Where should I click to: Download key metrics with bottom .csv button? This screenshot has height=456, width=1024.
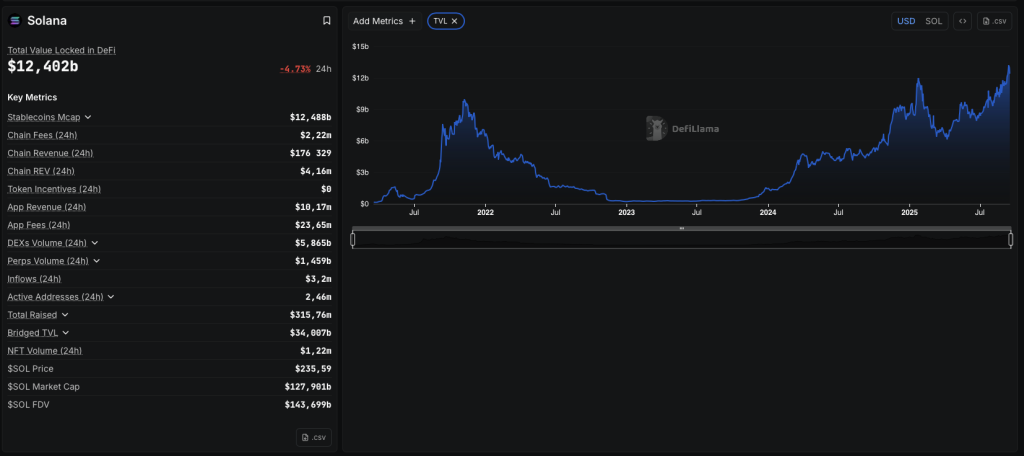point(314,437)
